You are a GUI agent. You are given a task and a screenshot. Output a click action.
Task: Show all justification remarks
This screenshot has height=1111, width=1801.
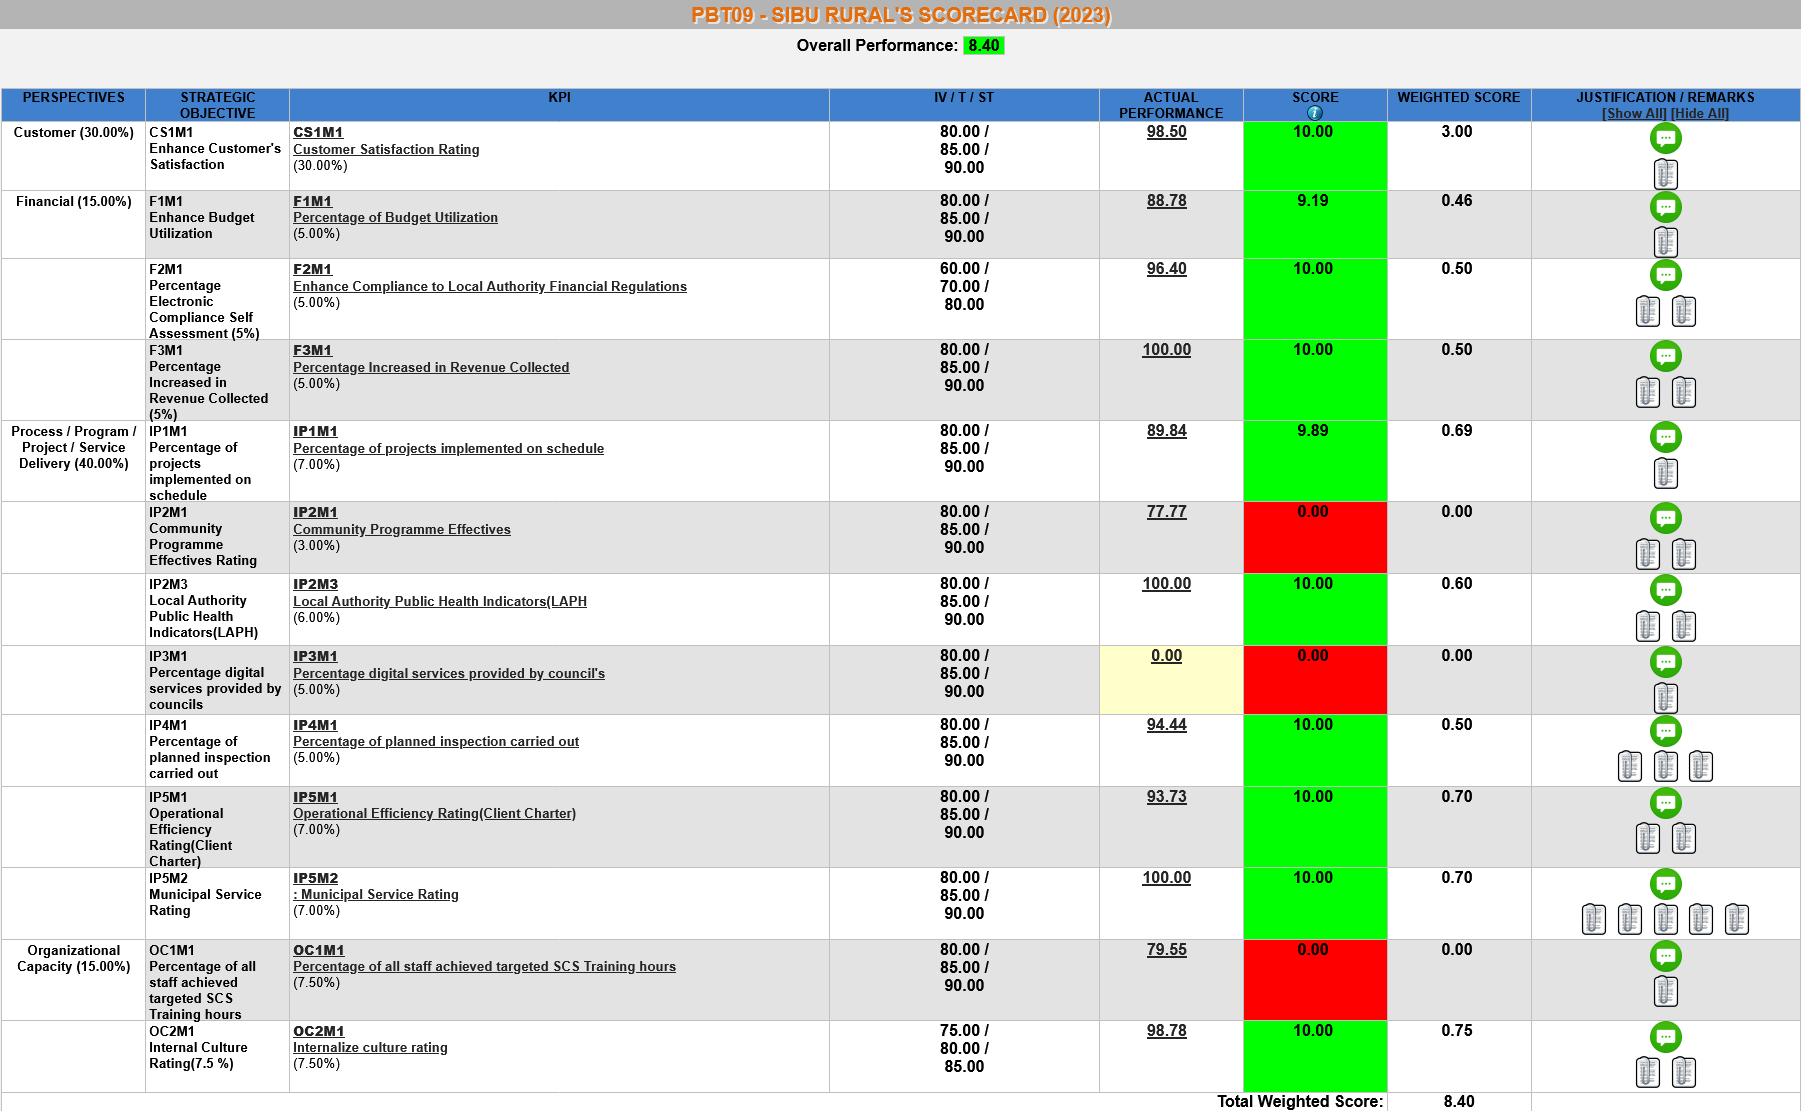(1634, 114)
